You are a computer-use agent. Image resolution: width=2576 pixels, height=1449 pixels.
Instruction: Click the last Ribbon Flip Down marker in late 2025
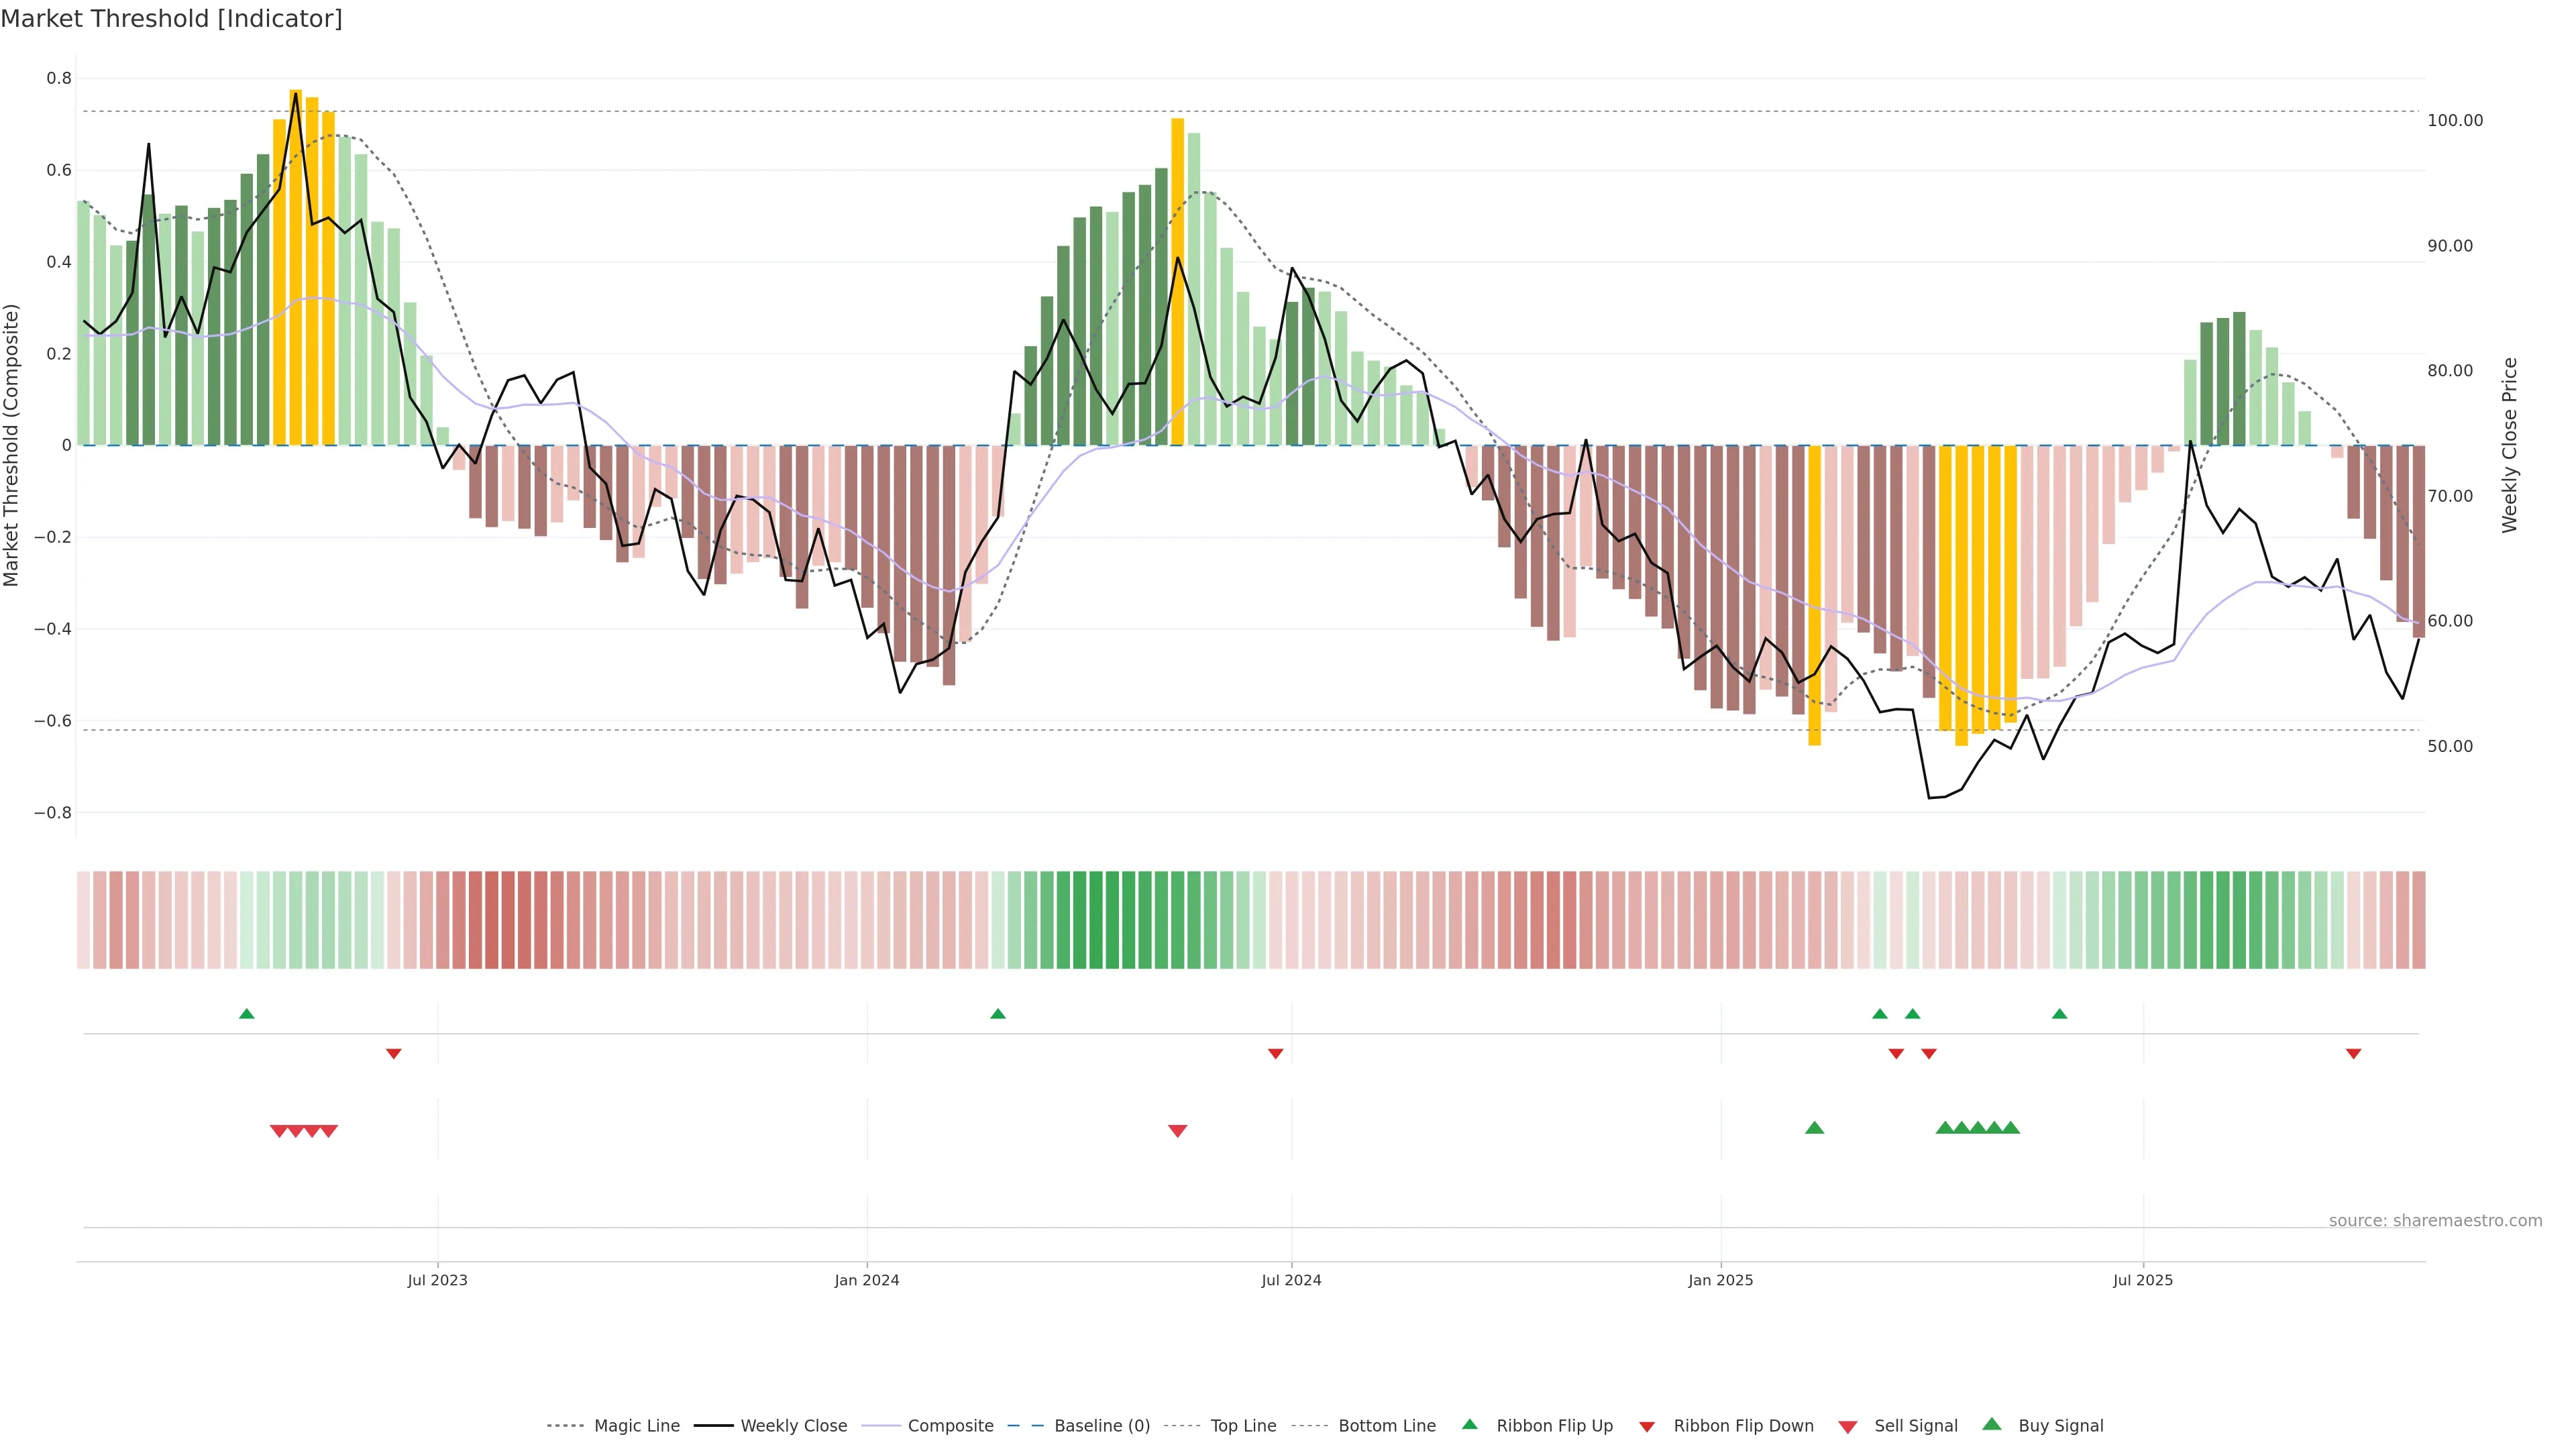click(2353, 1054)
